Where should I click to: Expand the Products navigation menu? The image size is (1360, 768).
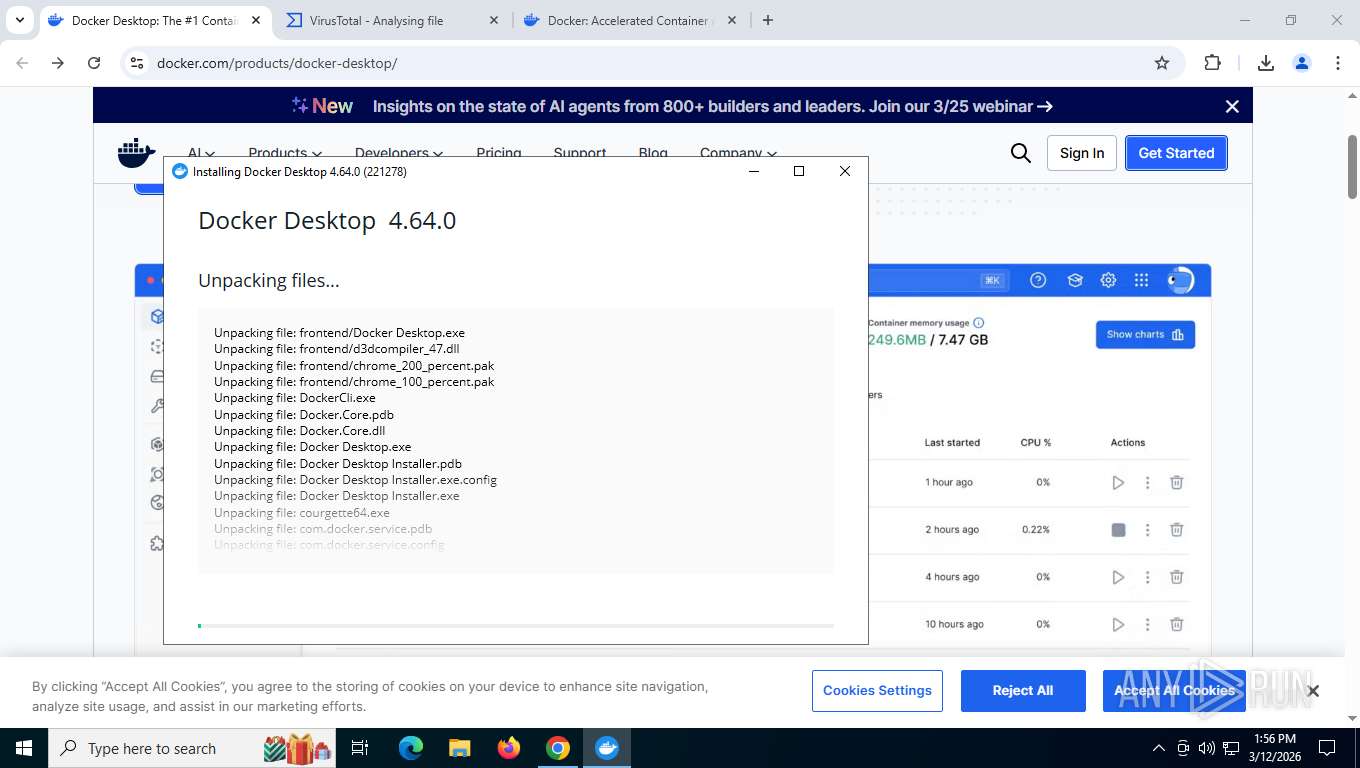pos(285,153)
